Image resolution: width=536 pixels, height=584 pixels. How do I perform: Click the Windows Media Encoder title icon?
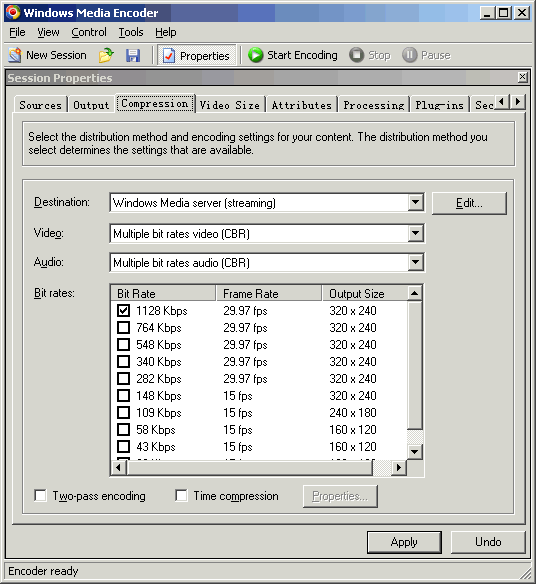13,12
